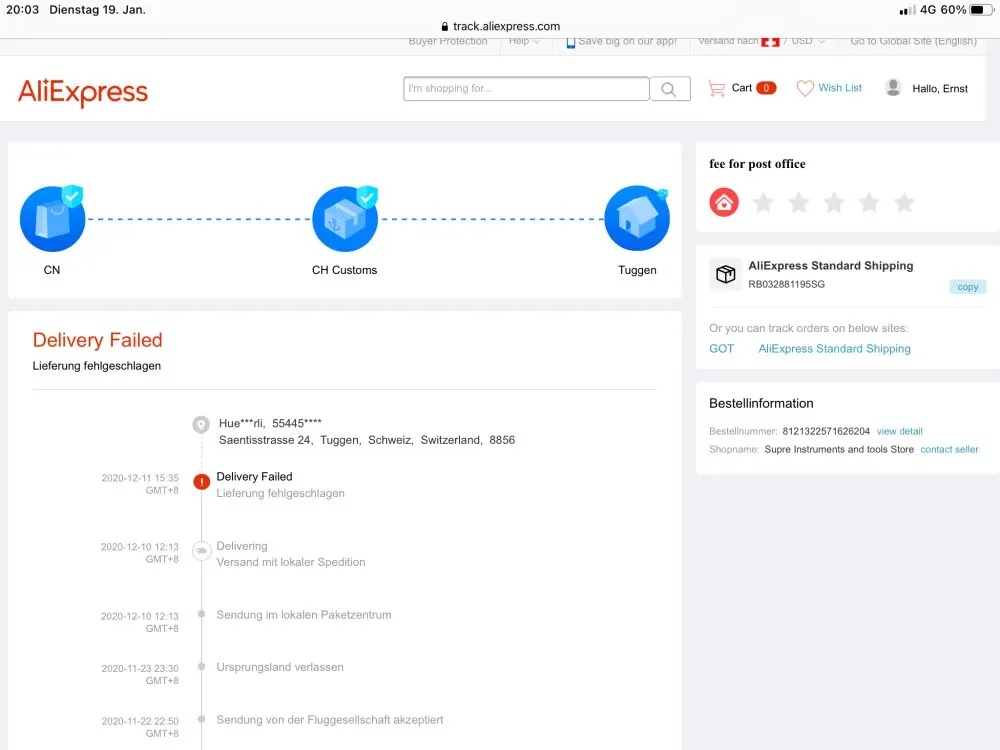The image size is (1000, 750).
Task: Click the "Sendung von der Fluggesellschaft akzeptiert" dot
Action: point(202,719)
